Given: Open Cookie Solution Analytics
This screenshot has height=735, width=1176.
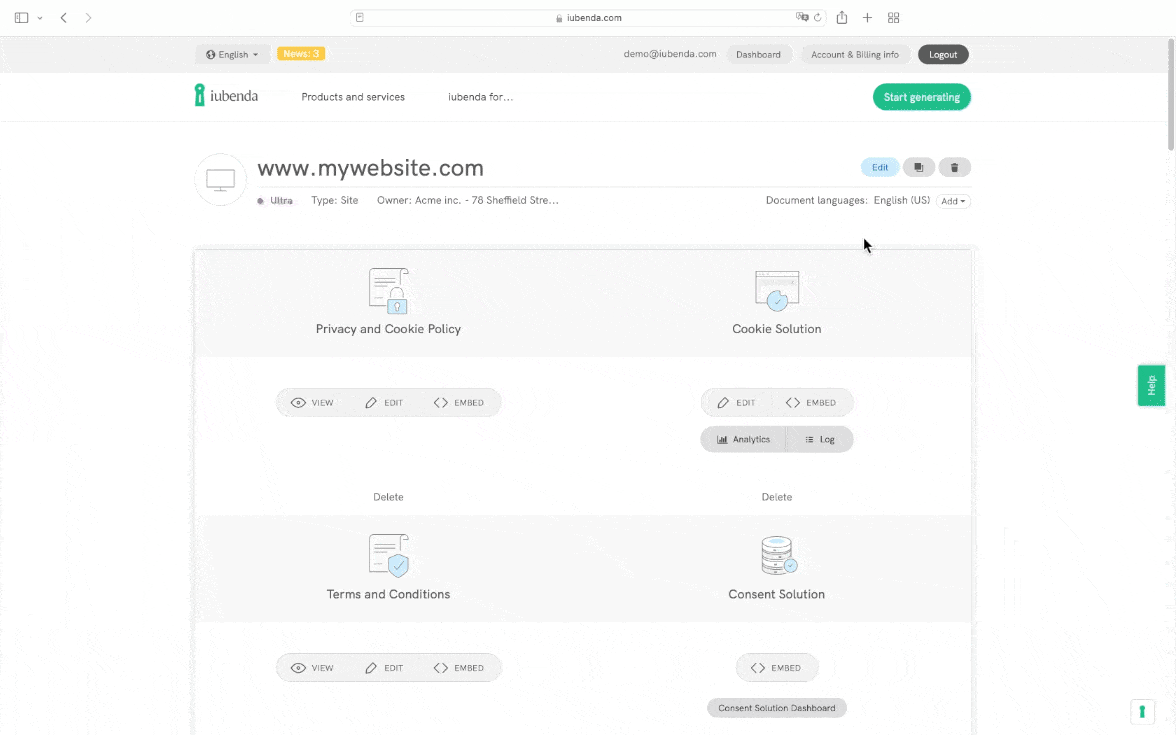Looking at the screenshot, I should pos(743,439).
